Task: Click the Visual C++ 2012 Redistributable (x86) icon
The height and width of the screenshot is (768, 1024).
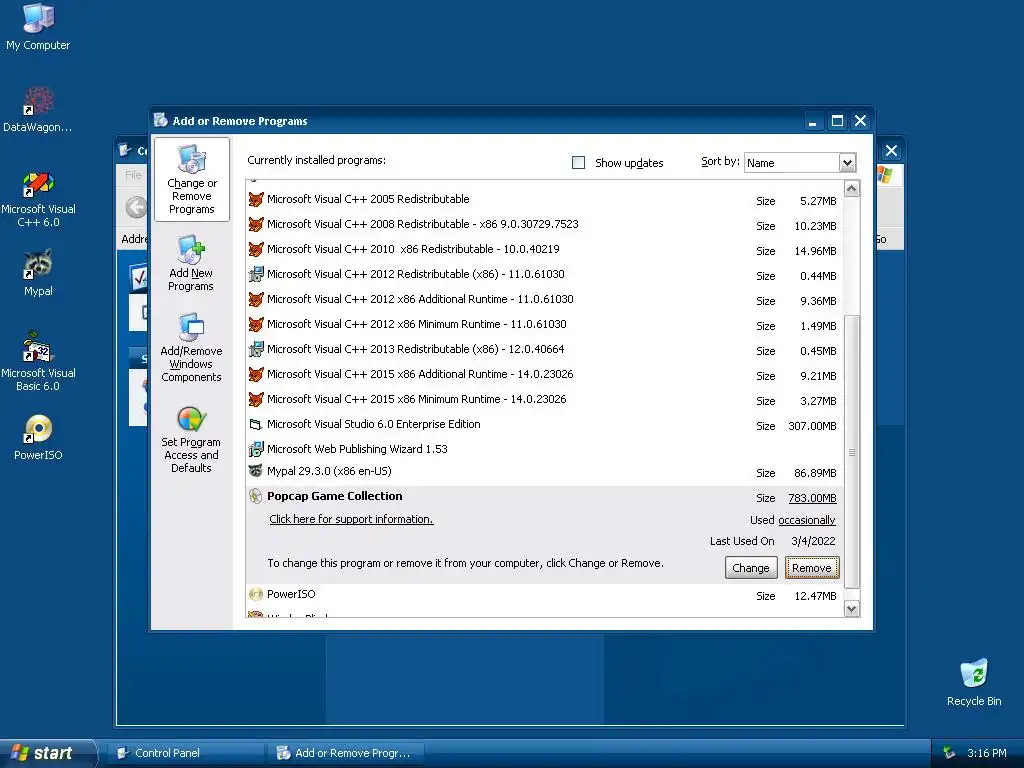Action: pyautogui.click(x=256, y=274)
